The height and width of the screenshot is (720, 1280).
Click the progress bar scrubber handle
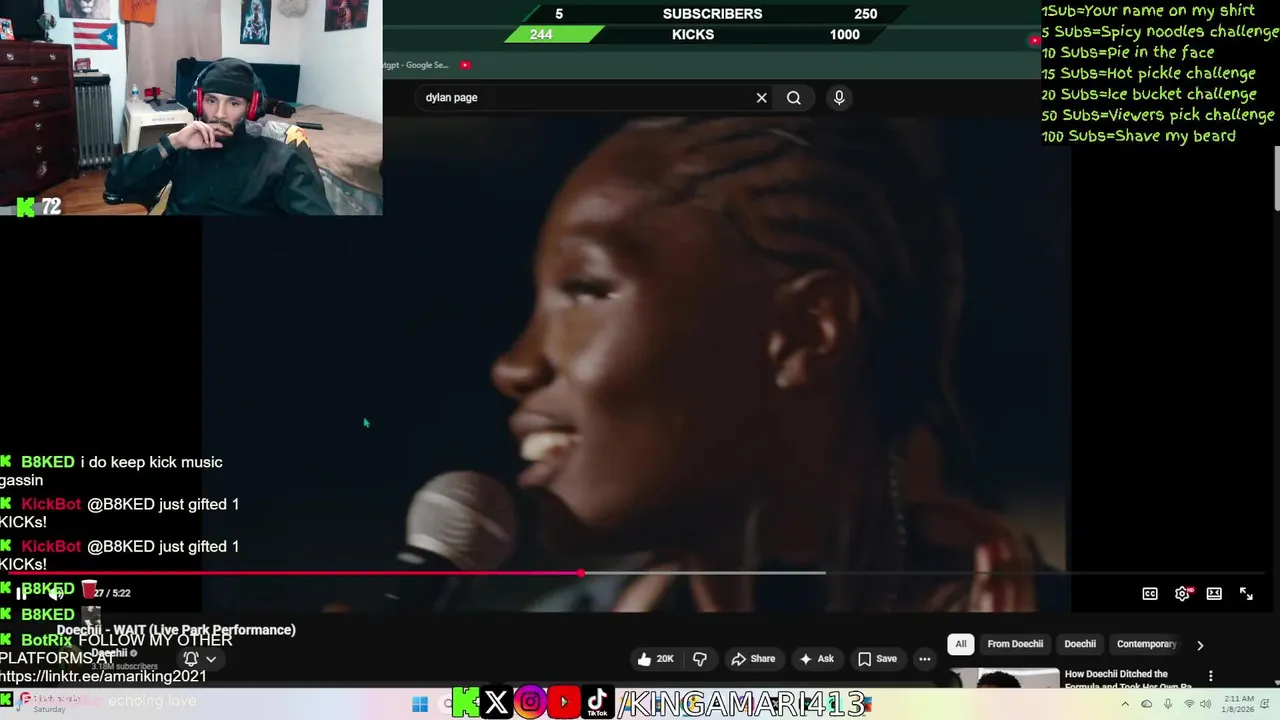pos(581,573)
